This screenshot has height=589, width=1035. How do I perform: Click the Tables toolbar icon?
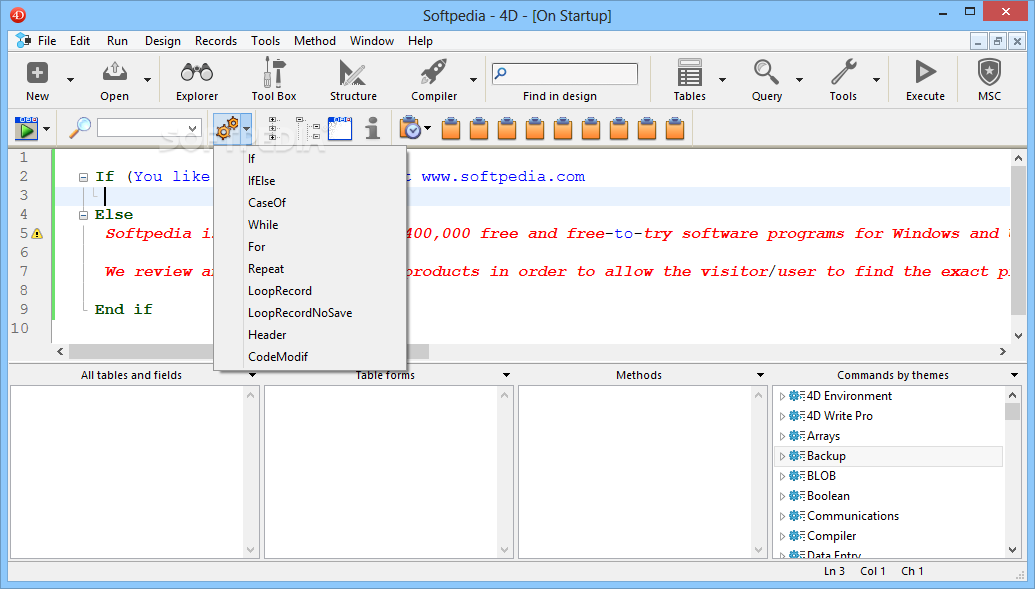[689, 72]
